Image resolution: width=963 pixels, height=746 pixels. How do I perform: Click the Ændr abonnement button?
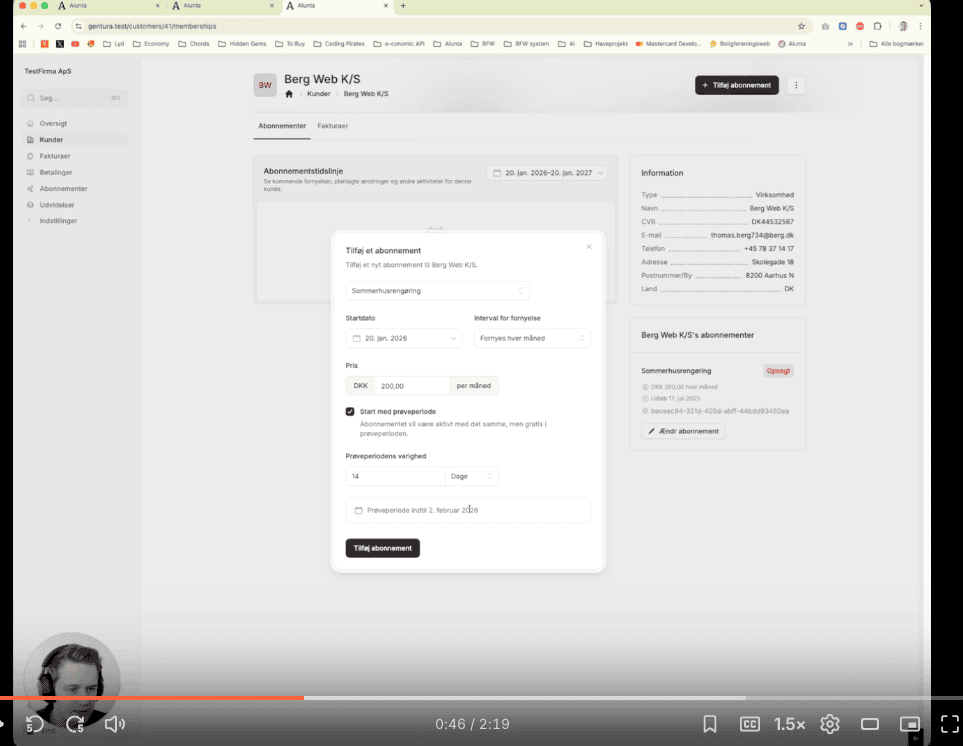683,431
